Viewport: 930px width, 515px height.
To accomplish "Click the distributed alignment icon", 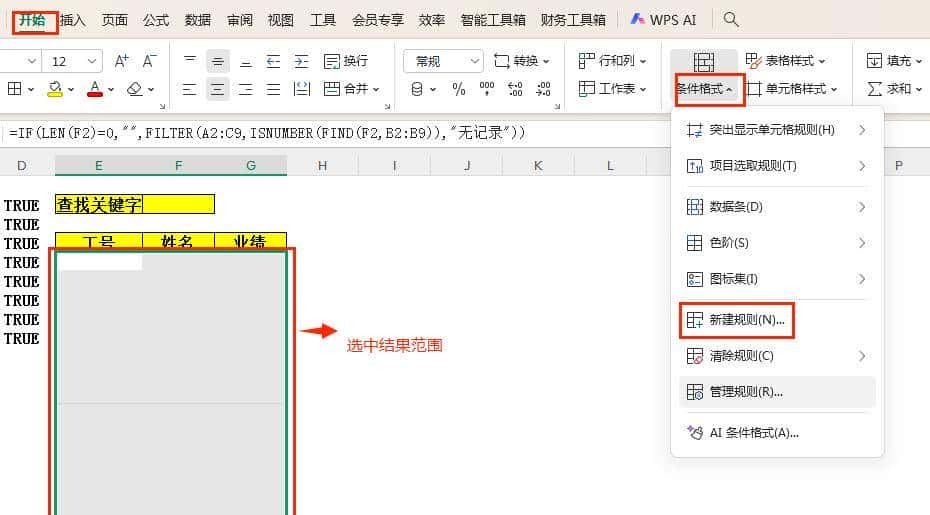I will (x=302, y=89).
